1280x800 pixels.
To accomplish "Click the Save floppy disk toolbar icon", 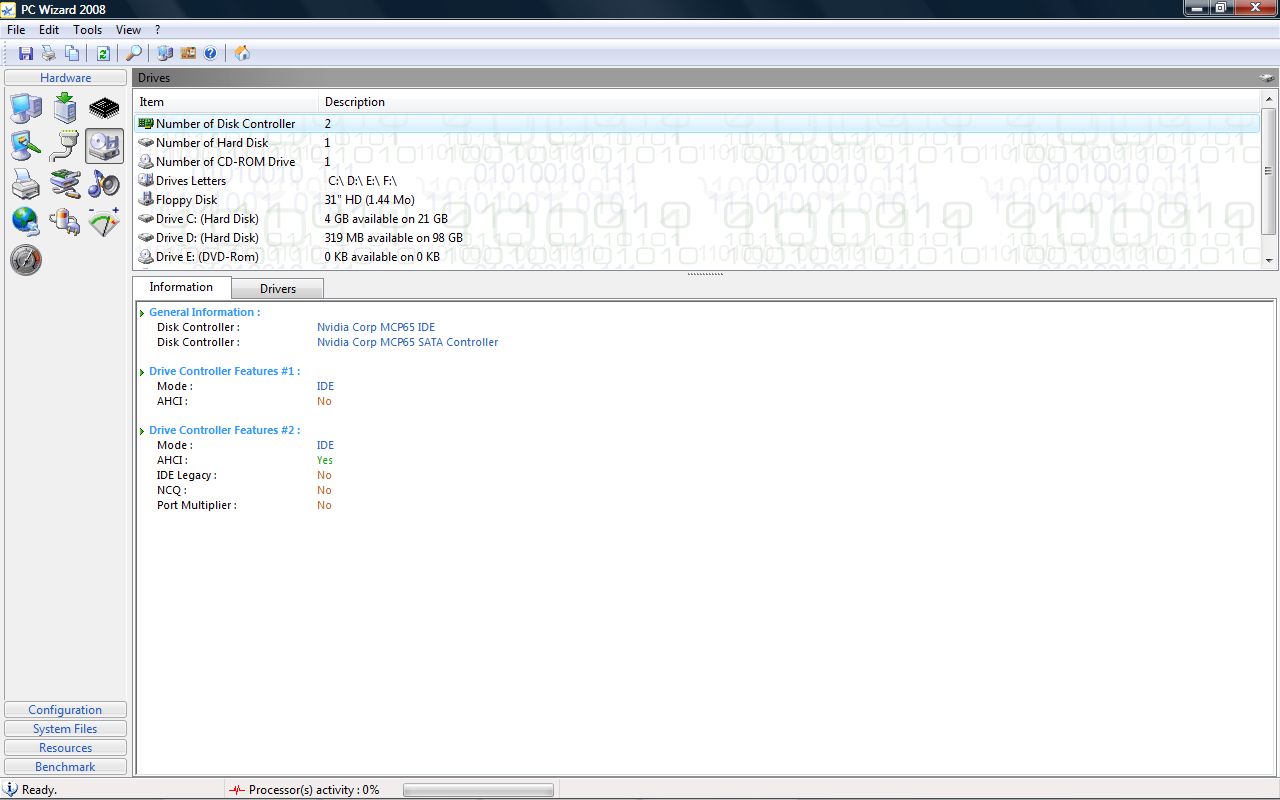I will (x=26, y=53).
